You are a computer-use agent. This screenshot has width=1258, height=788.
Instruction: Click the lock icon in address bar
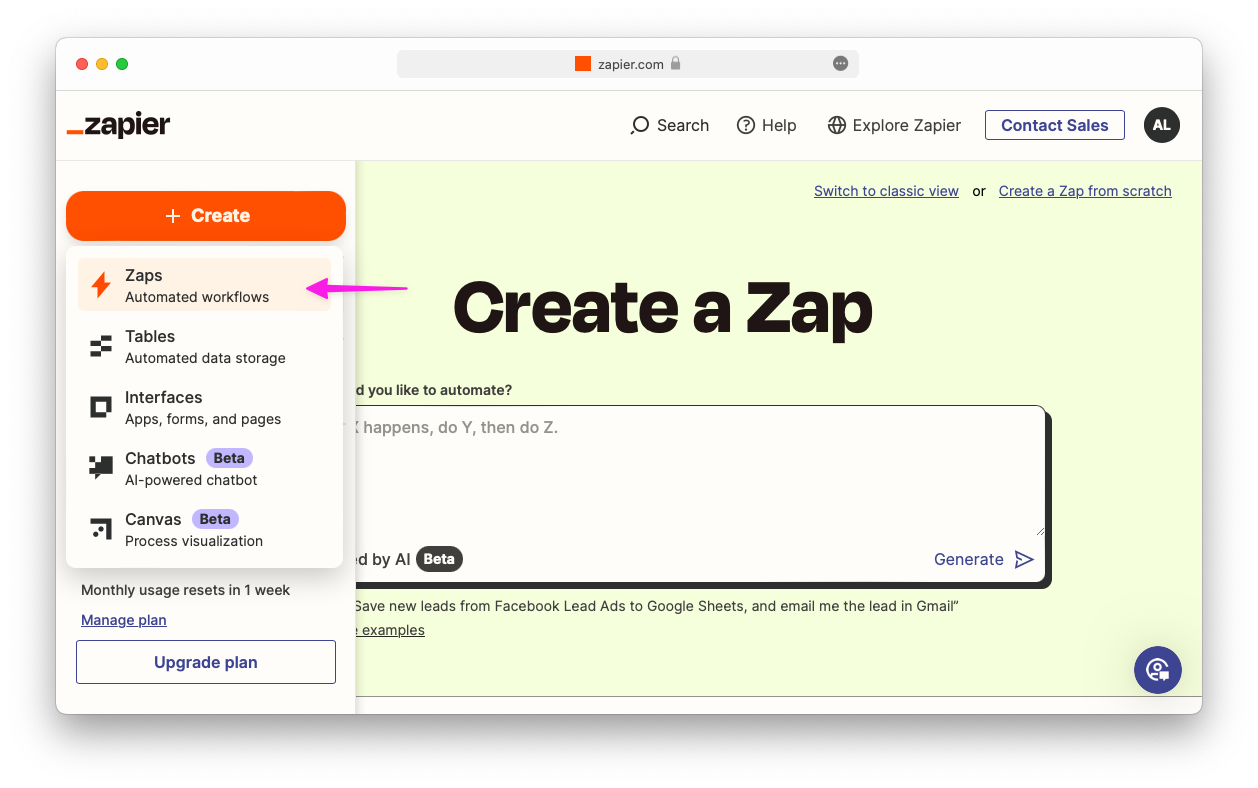(676, 64)
